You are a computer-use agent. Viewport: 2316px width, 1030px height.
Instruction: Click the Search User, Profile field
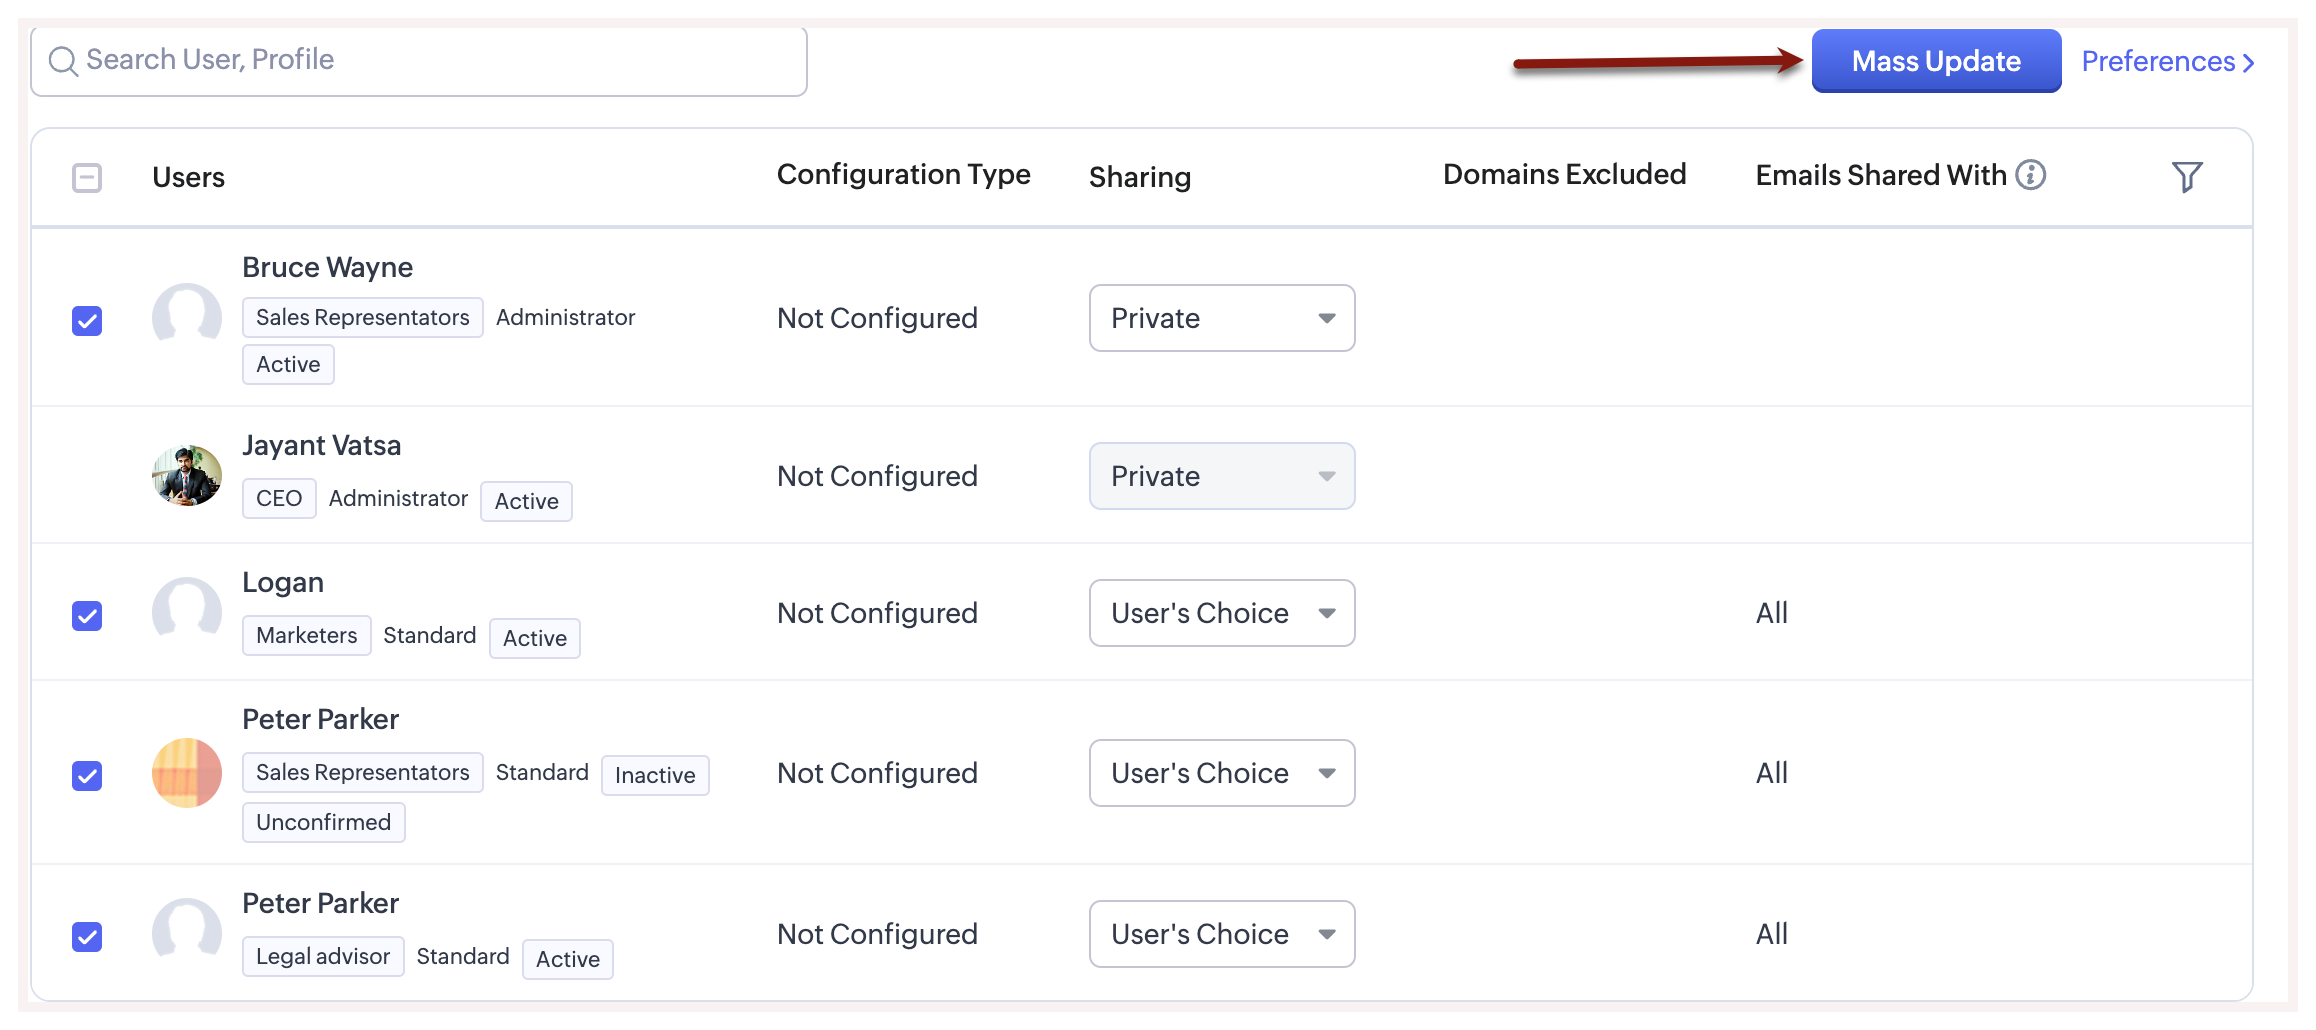(x=430, y=61)
